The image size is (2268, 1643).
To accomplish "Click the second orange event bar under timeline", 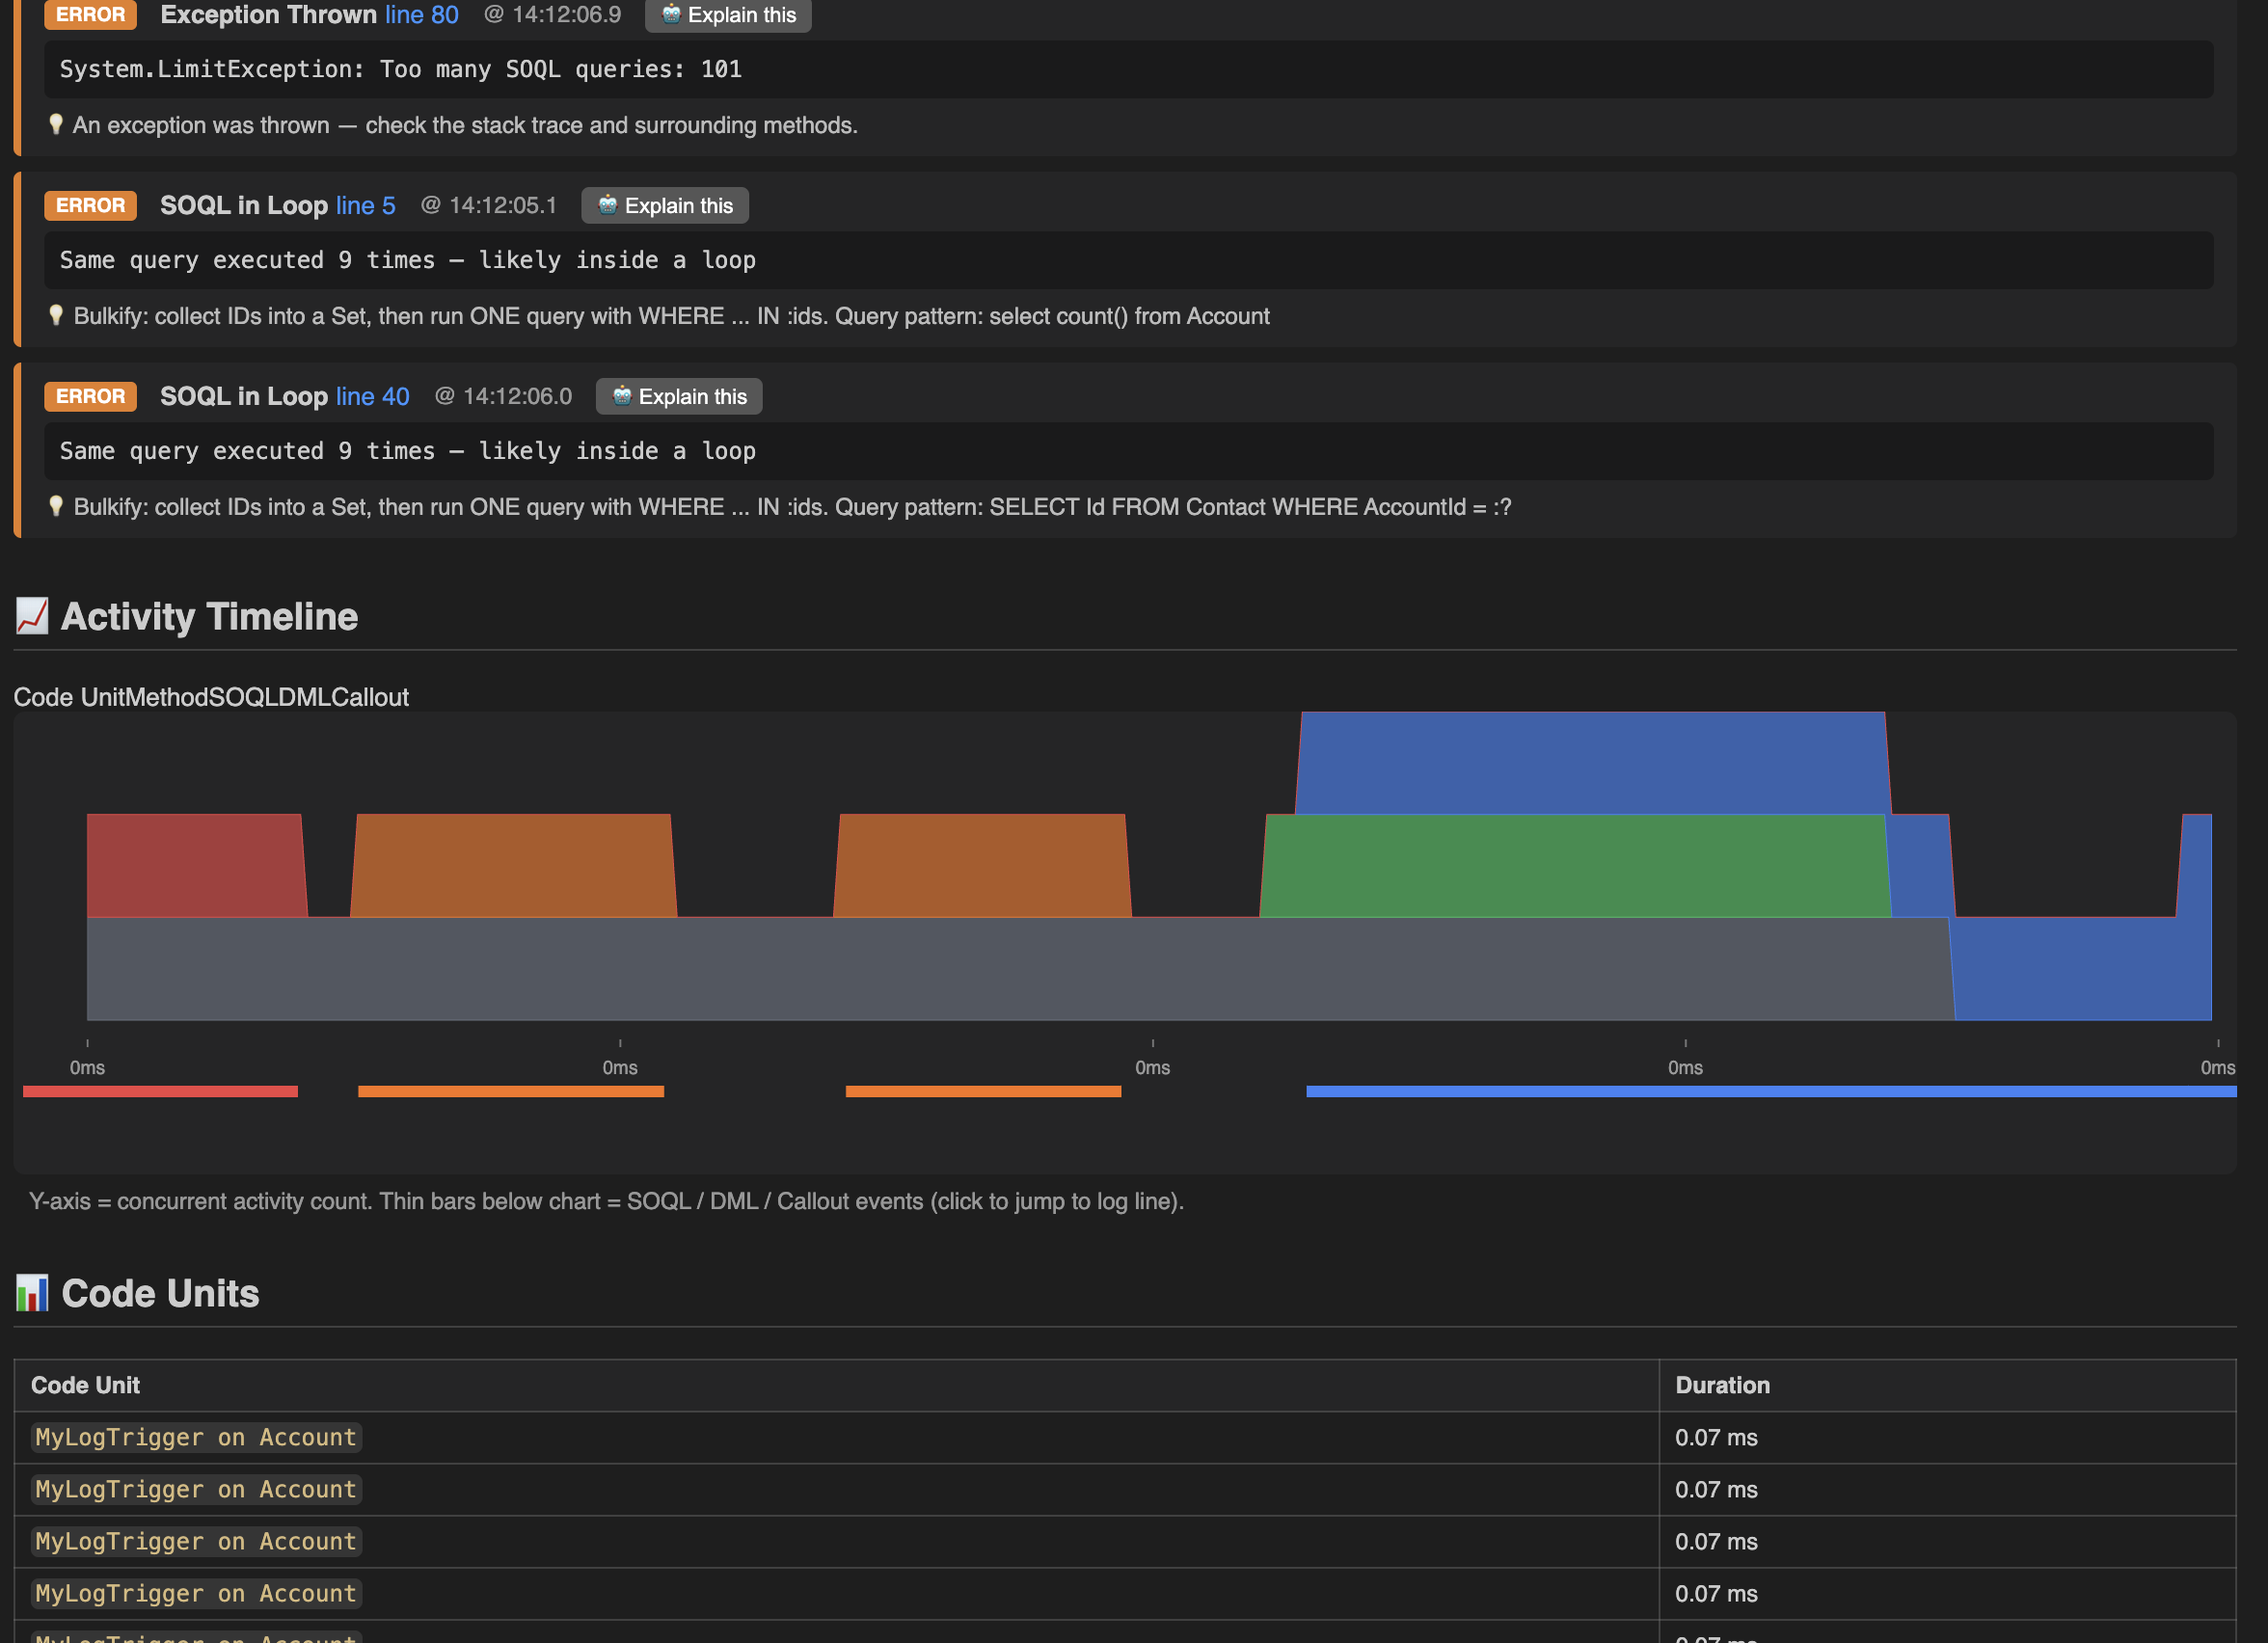I will pyautogui.click(x=983, y=1091).
